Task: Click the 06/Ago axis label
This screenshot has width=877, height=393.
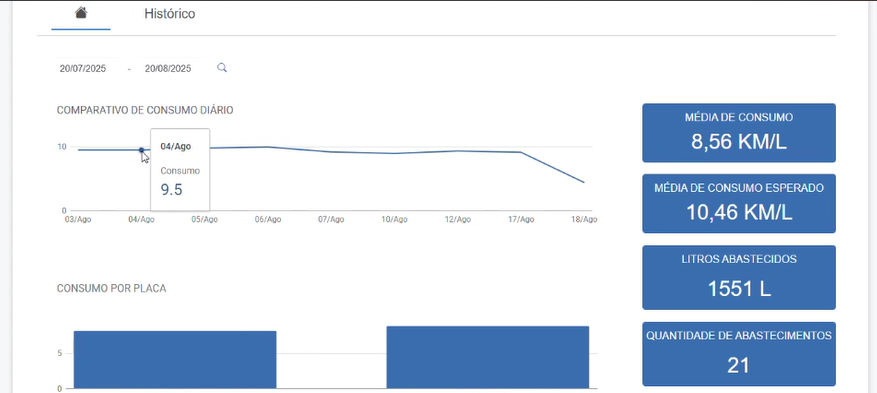Action: [x=268, y=220]
